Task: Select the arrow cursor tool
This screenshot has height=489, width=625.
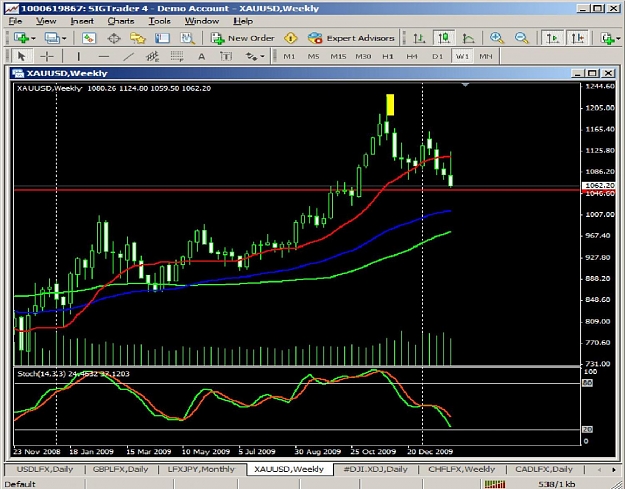Action: 22,56
